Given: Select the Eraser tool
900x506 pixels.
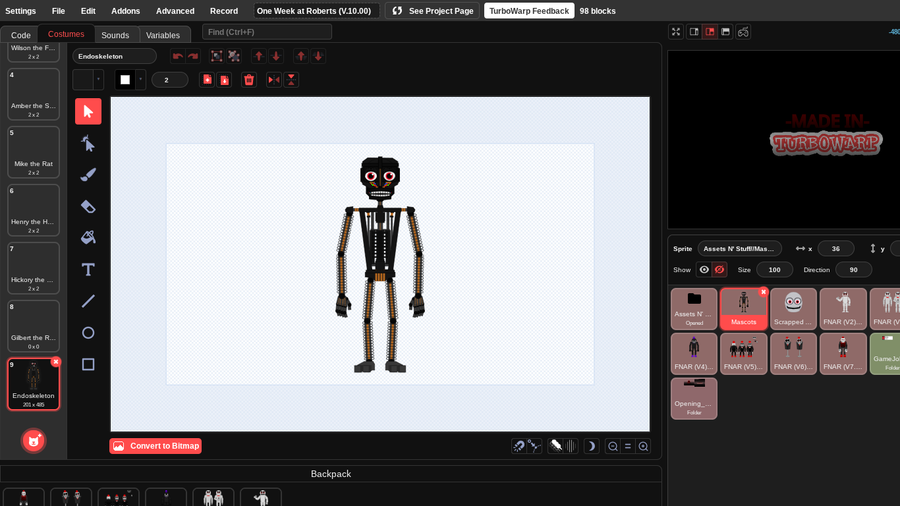Looking at the screenshot, I should (x=88, y=207).
